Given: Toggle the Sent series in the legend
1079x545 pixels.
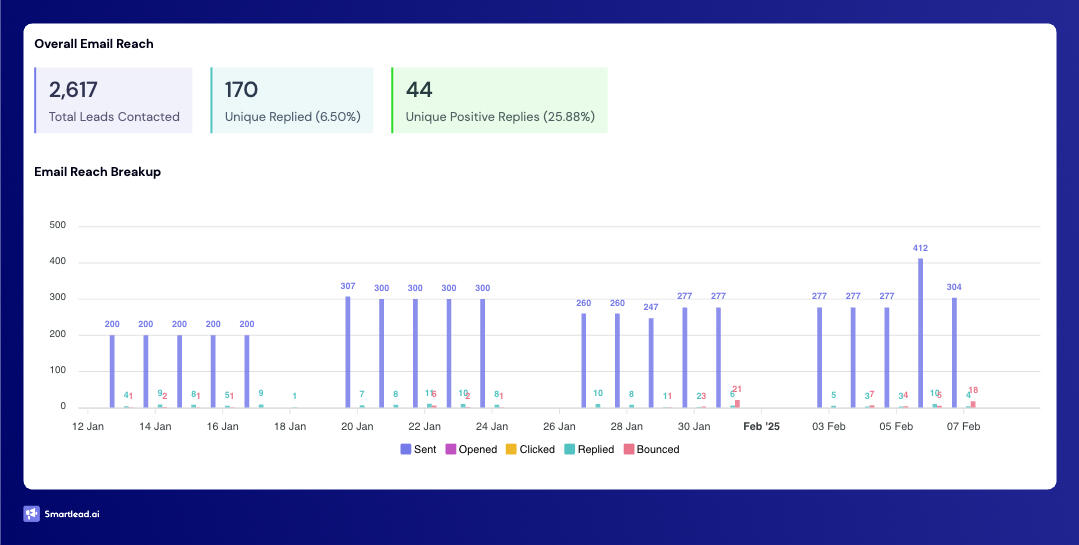Looking at the screenshot, I should click(418, 449).
